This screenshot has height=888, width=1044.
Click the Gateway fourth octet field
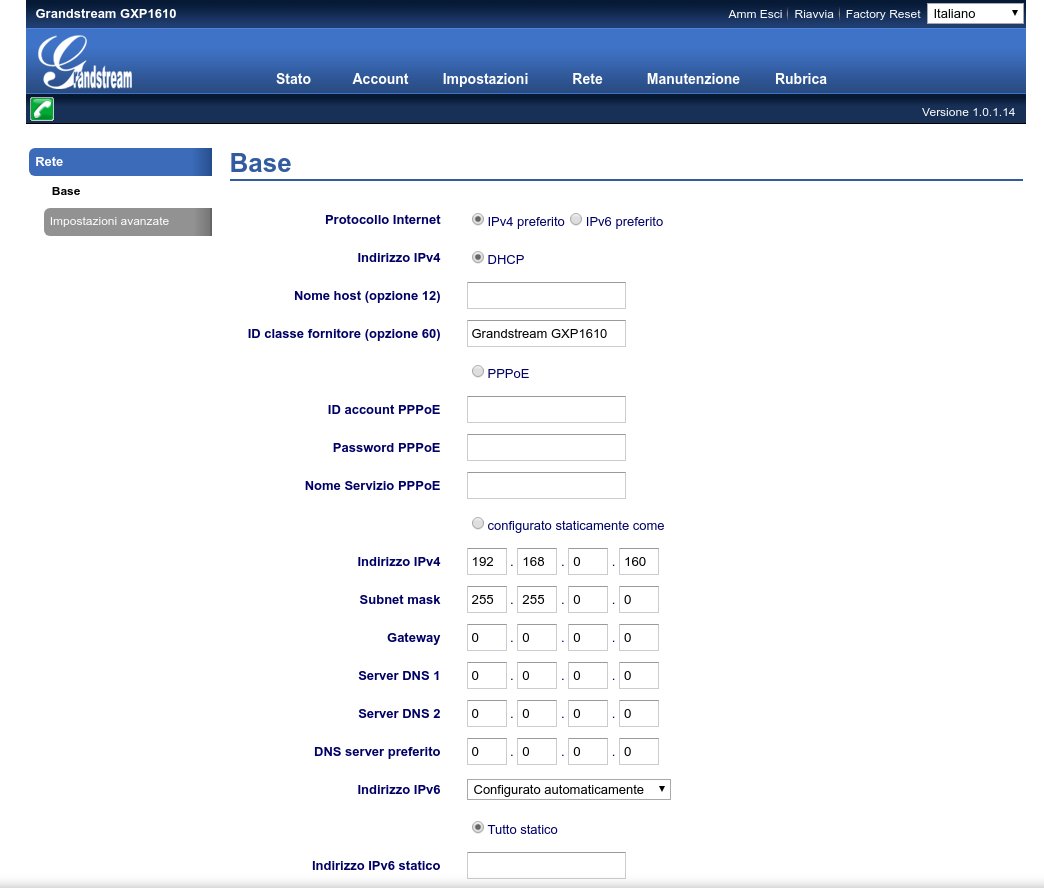[x=639, y=637]
